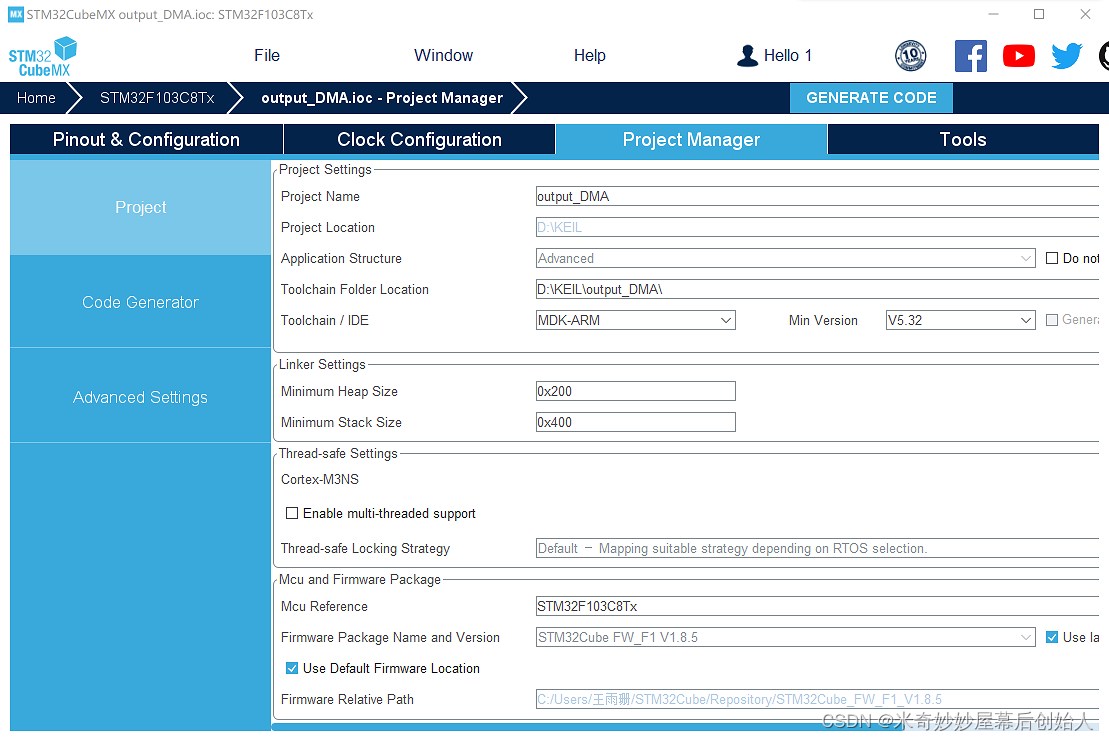Click the GENERATE CODE button

pyautogui.click(x=871, y=98)
